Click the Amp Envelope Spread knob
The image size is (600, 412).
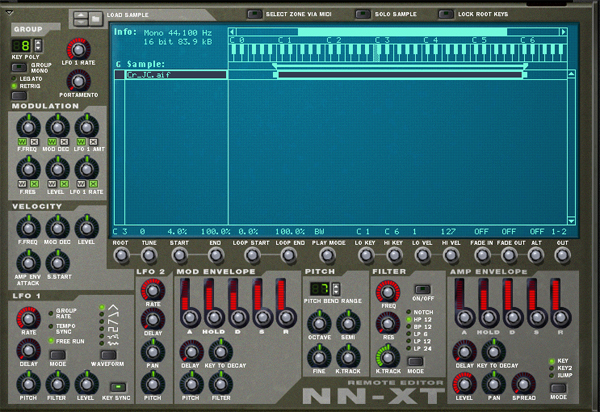[523, 384]
